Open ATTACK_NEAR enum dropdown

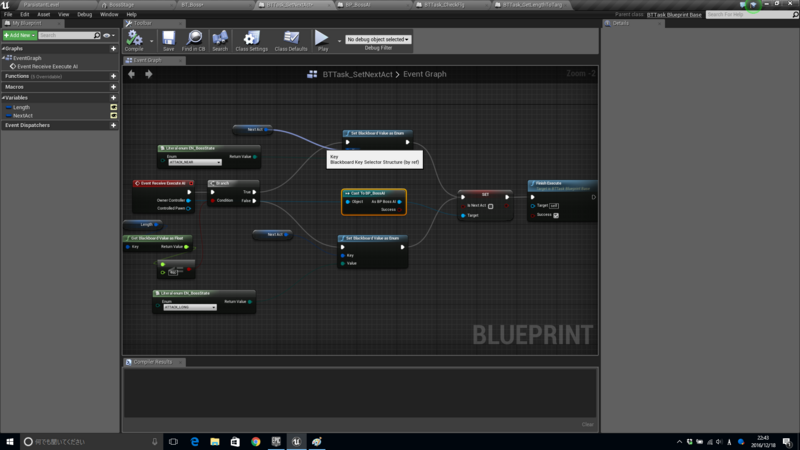tap(195, 162)
